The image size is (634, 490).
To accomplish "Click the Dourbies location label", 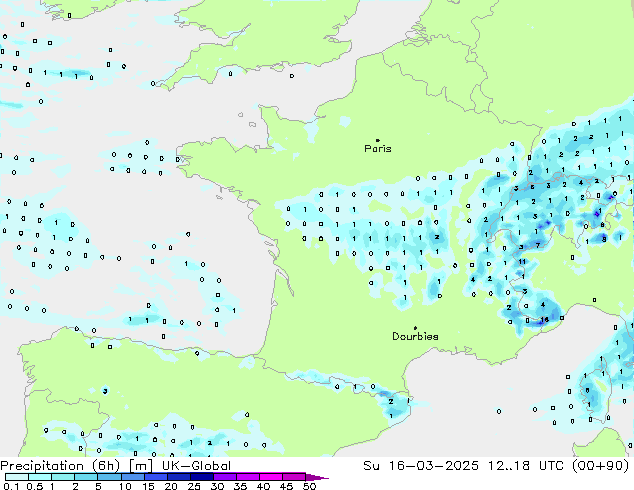I will pyautogui.click(x=415, y=336).
